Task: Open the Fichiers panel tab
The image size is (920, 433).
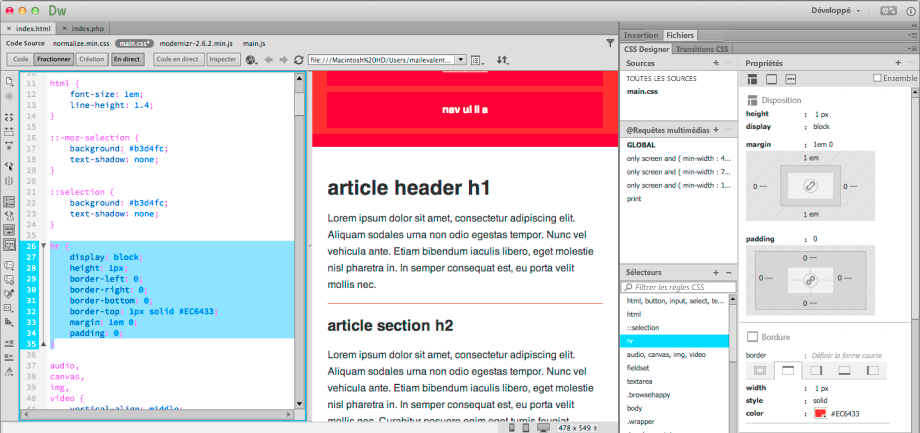Action: click(x=680, y=35)
